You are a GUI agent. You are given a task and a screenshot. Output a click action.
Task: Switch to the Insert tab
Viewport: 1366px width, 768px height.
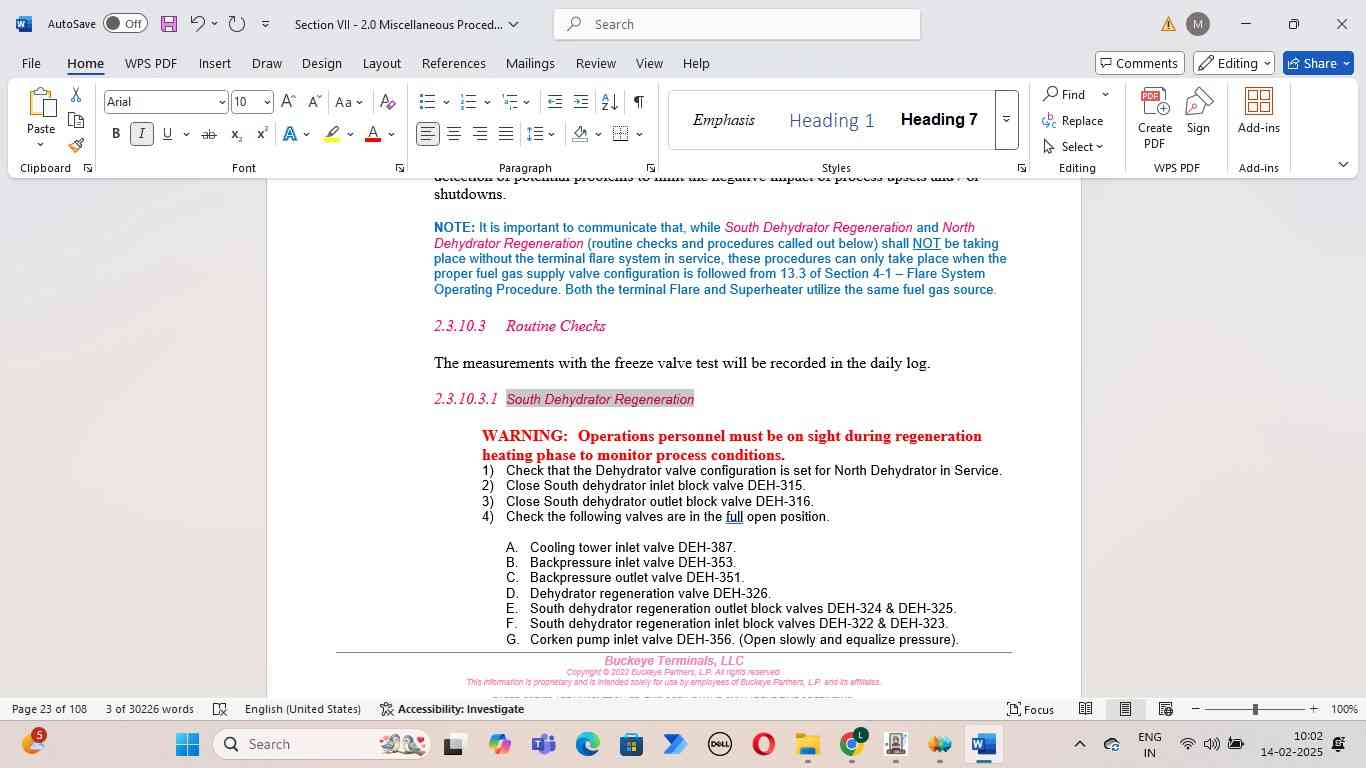click(x=214, y=63)
